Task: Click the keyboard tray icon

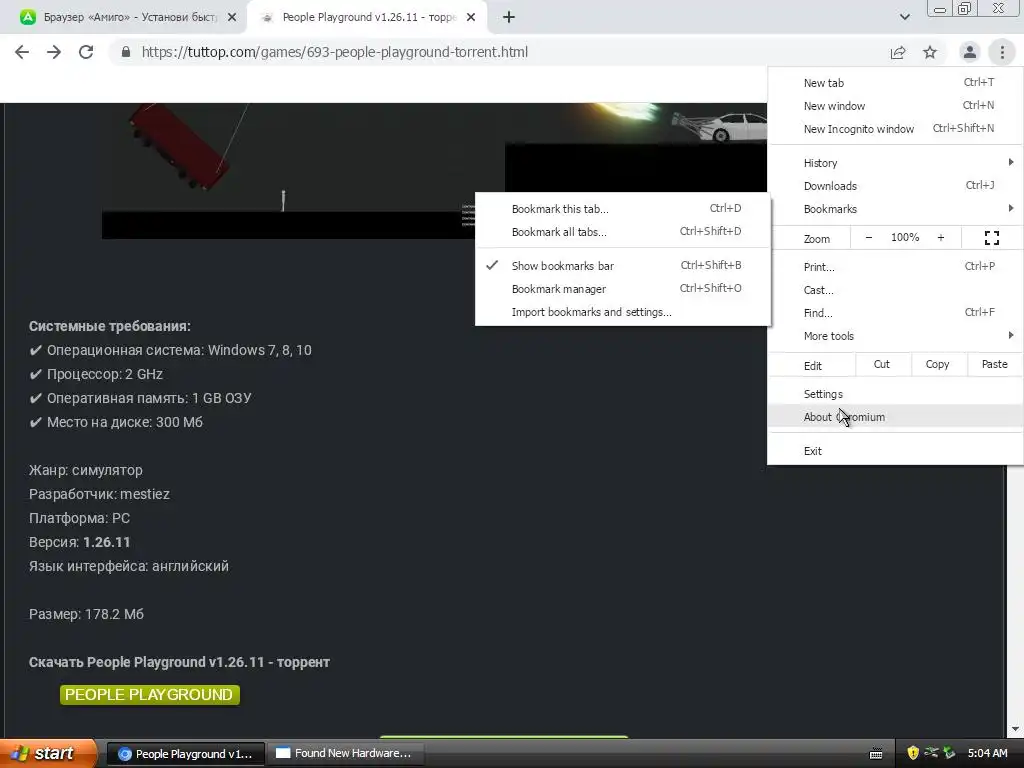Action: [876, 754]
